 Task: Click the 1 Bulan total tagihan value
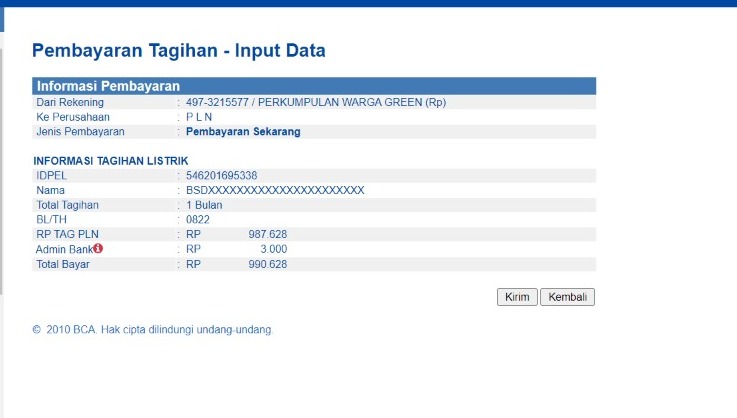[204, 205]
